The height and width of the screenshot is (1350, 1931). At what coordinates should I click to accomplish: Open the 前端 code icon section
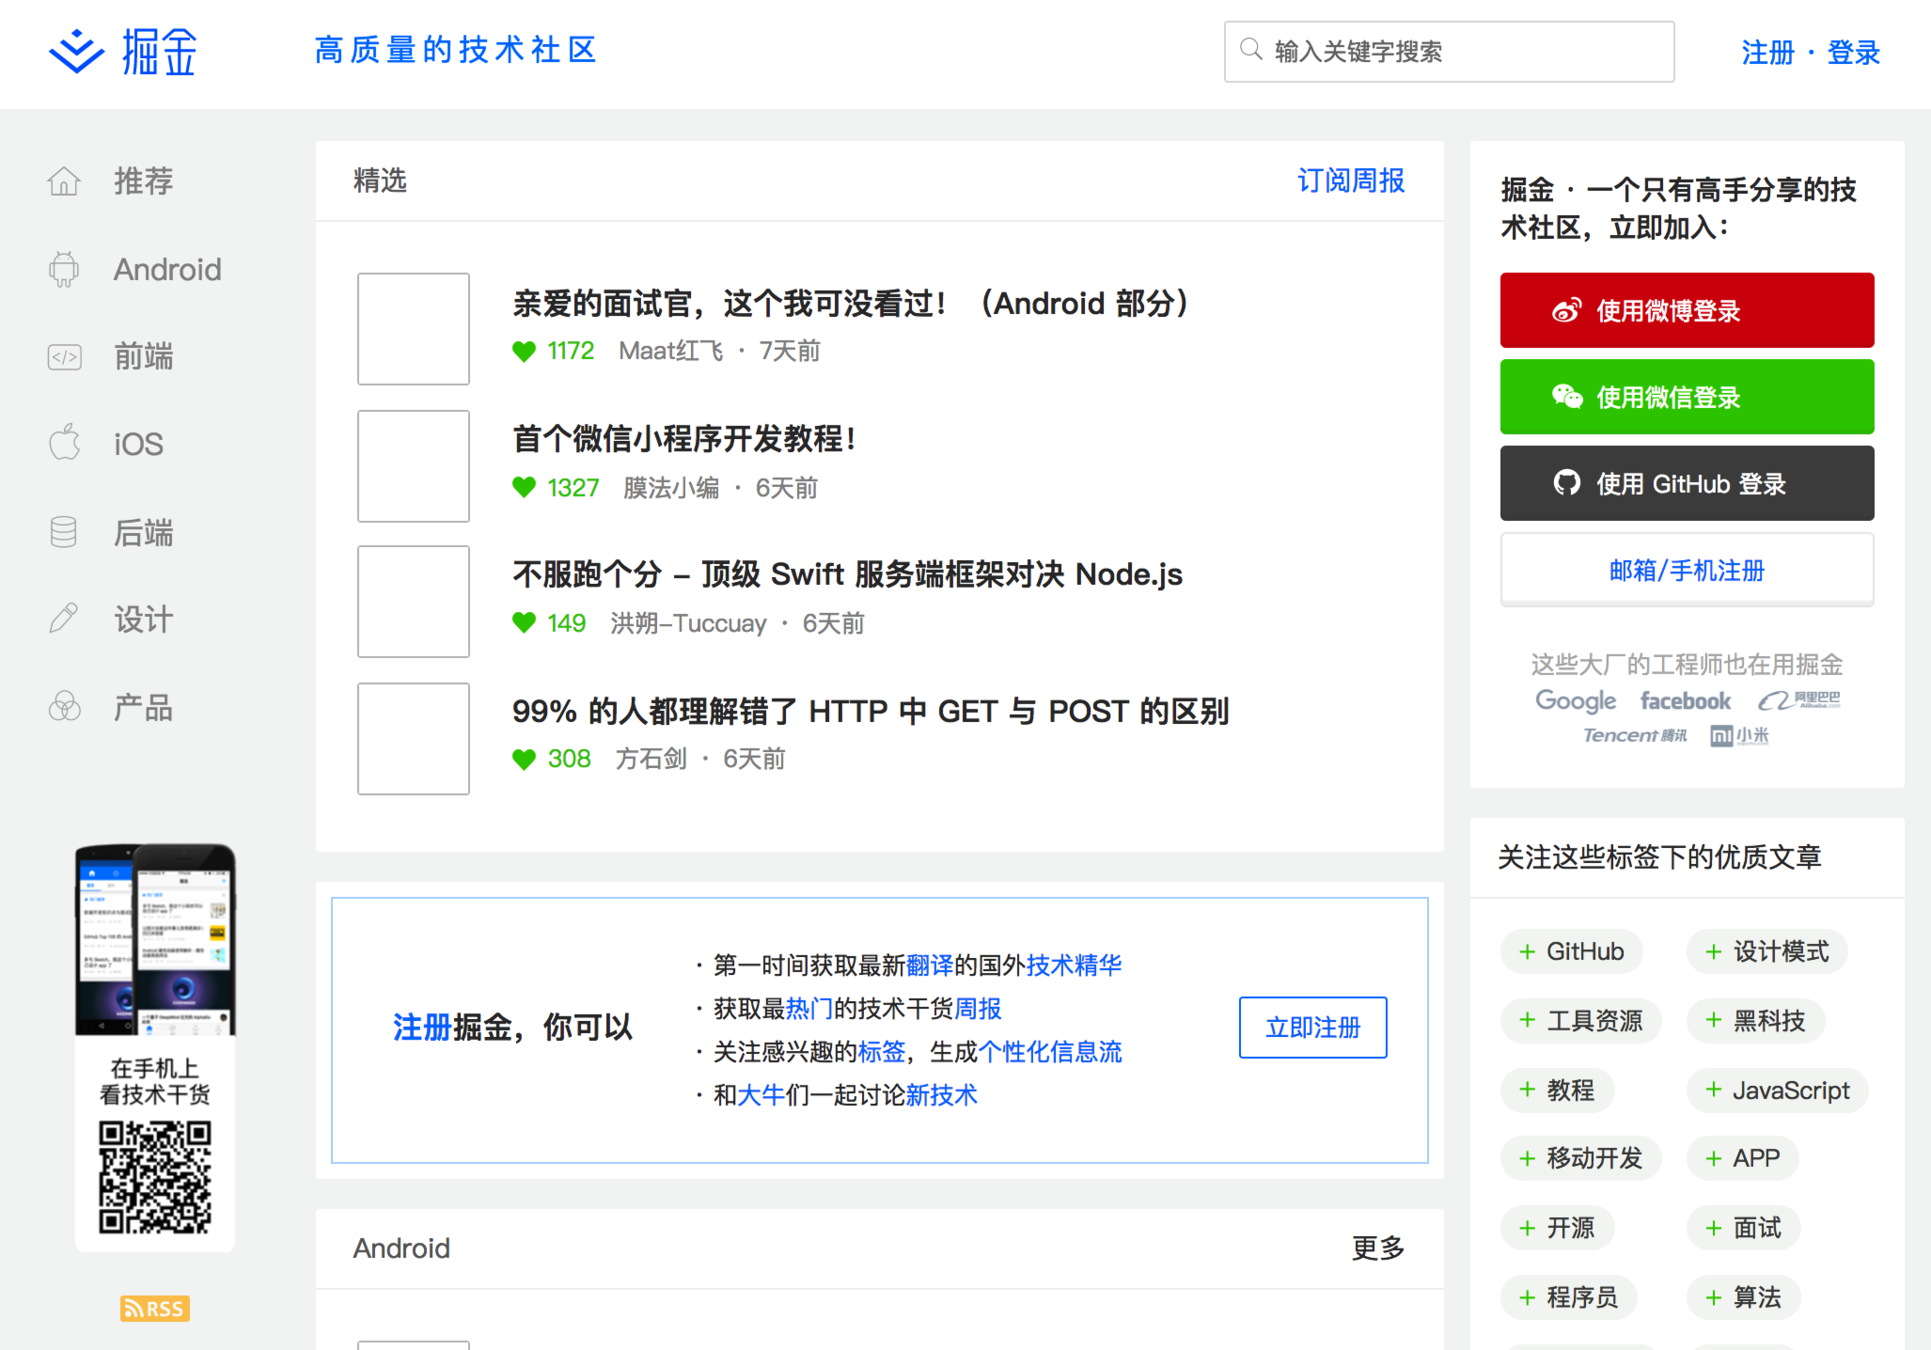click(x=65, y=356)
